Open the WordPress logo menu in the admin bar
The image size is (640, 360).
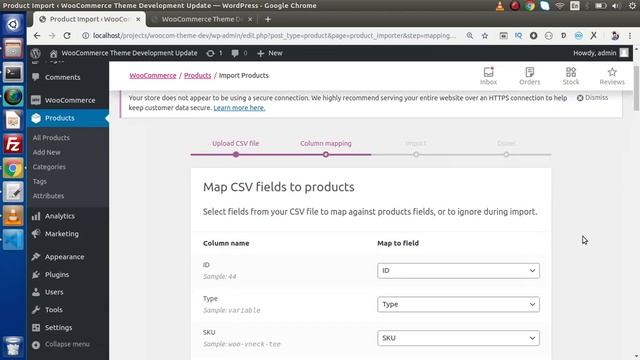[36, 53]
